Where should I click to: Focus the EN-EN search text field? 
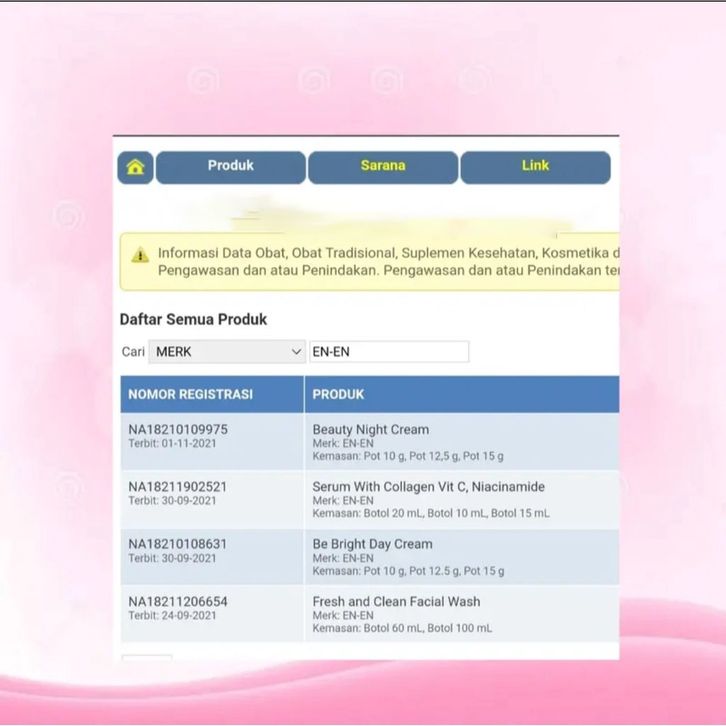[x=388, y=352]
